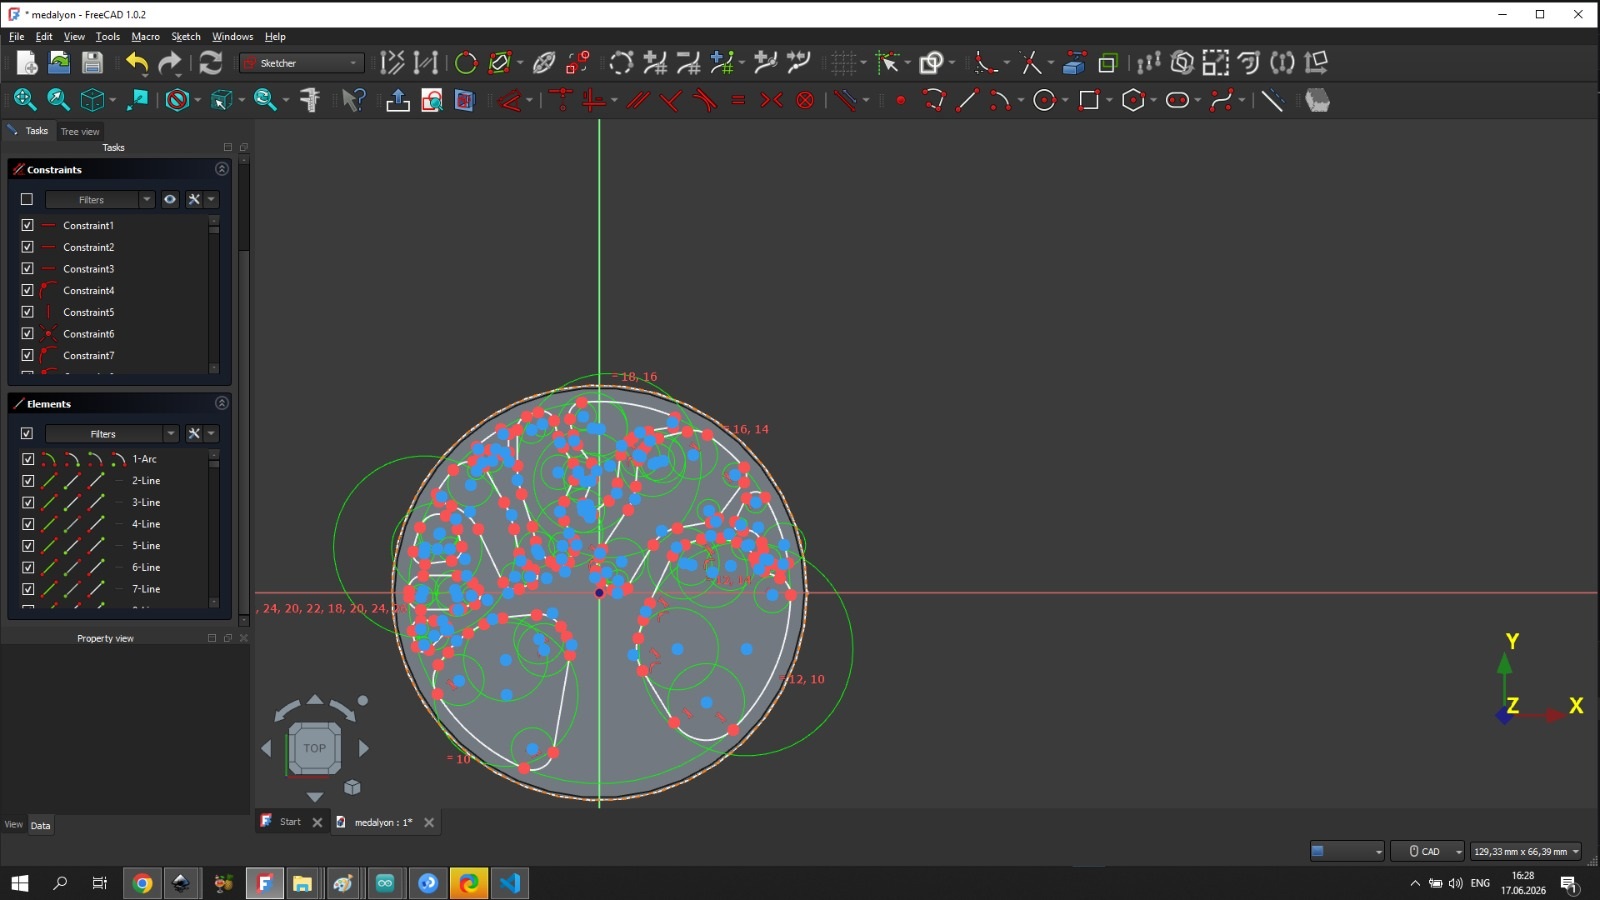
Task: Apply the block constraint
Action: (x=805, y=100)
